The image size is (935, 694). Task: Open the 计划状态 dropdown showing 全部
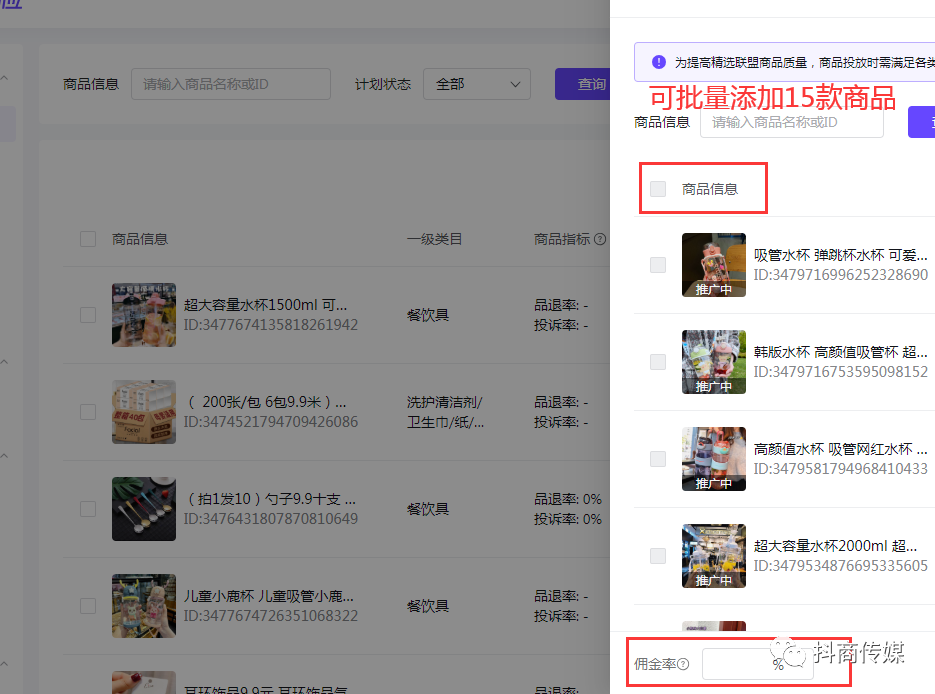[x=476, y=84]
